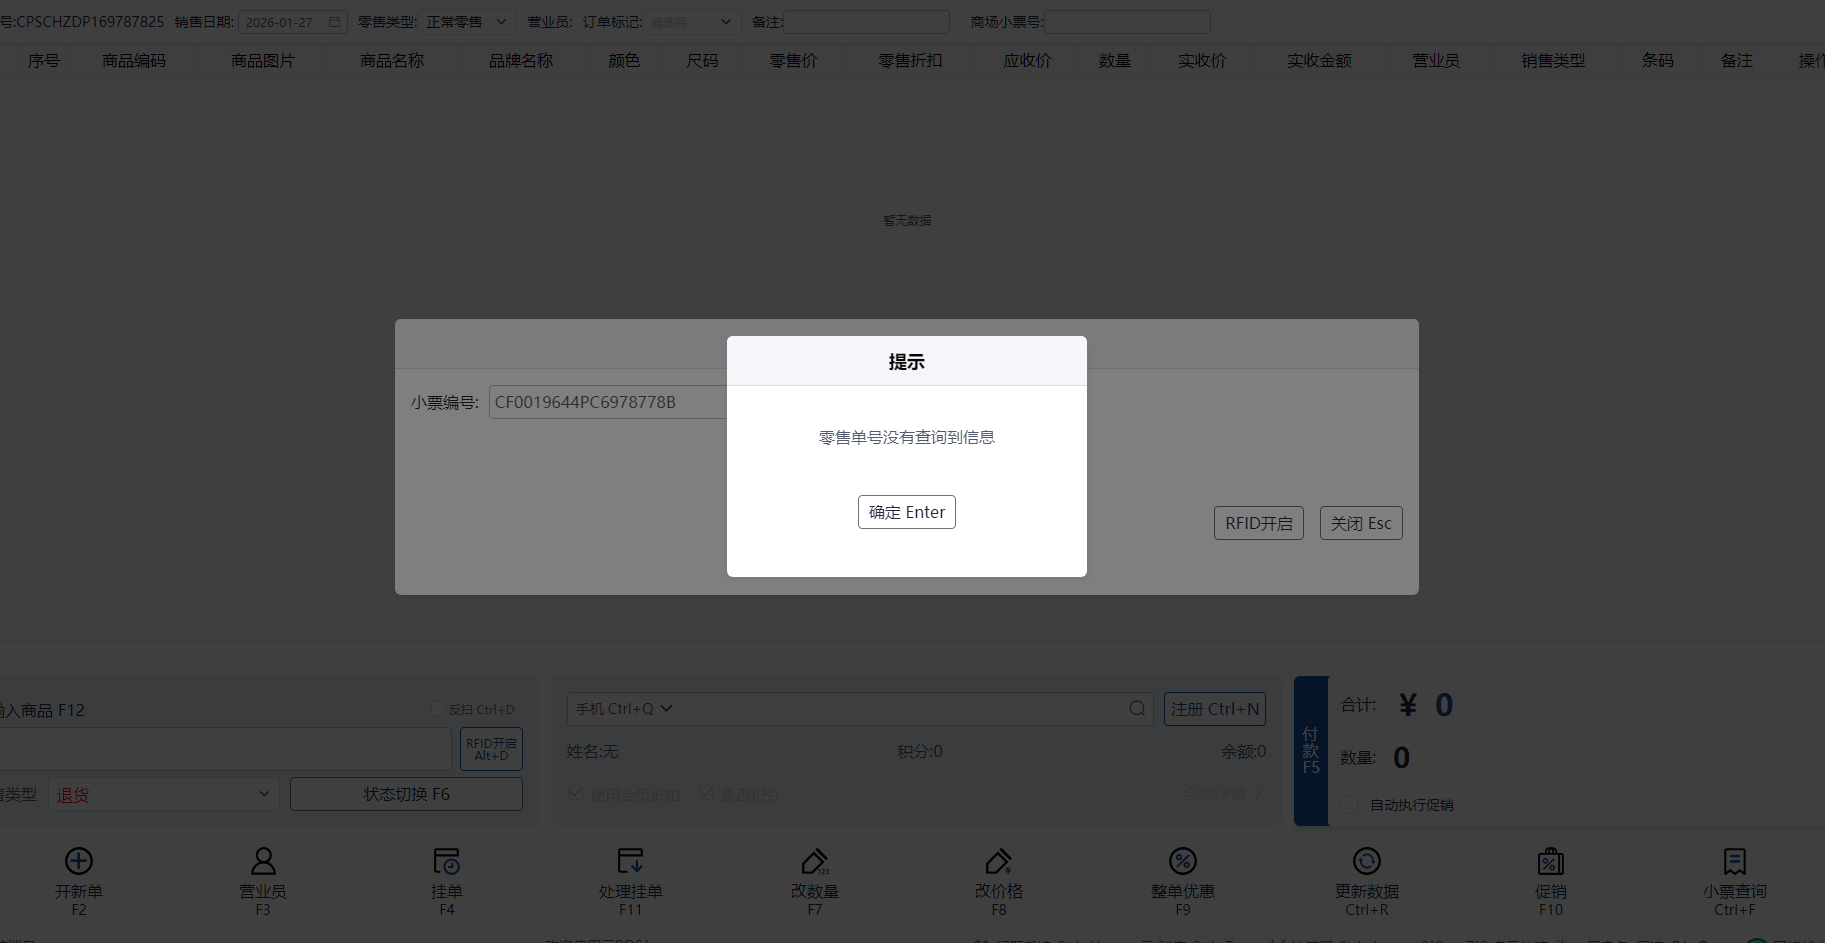Select the 改数量 edit quantity icon
This screenshot has width=1825, height=943.
pyautogui.click(x=814, y=861)
